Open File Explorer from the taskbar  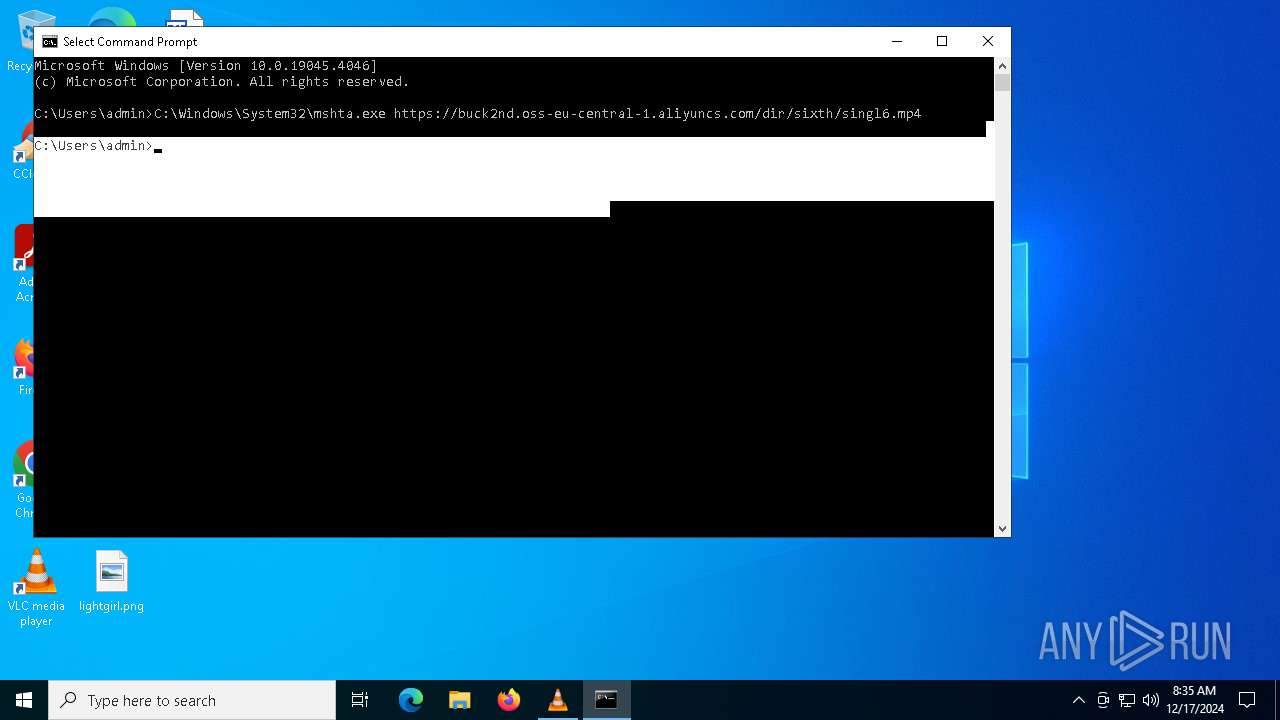tap(460, 700)
